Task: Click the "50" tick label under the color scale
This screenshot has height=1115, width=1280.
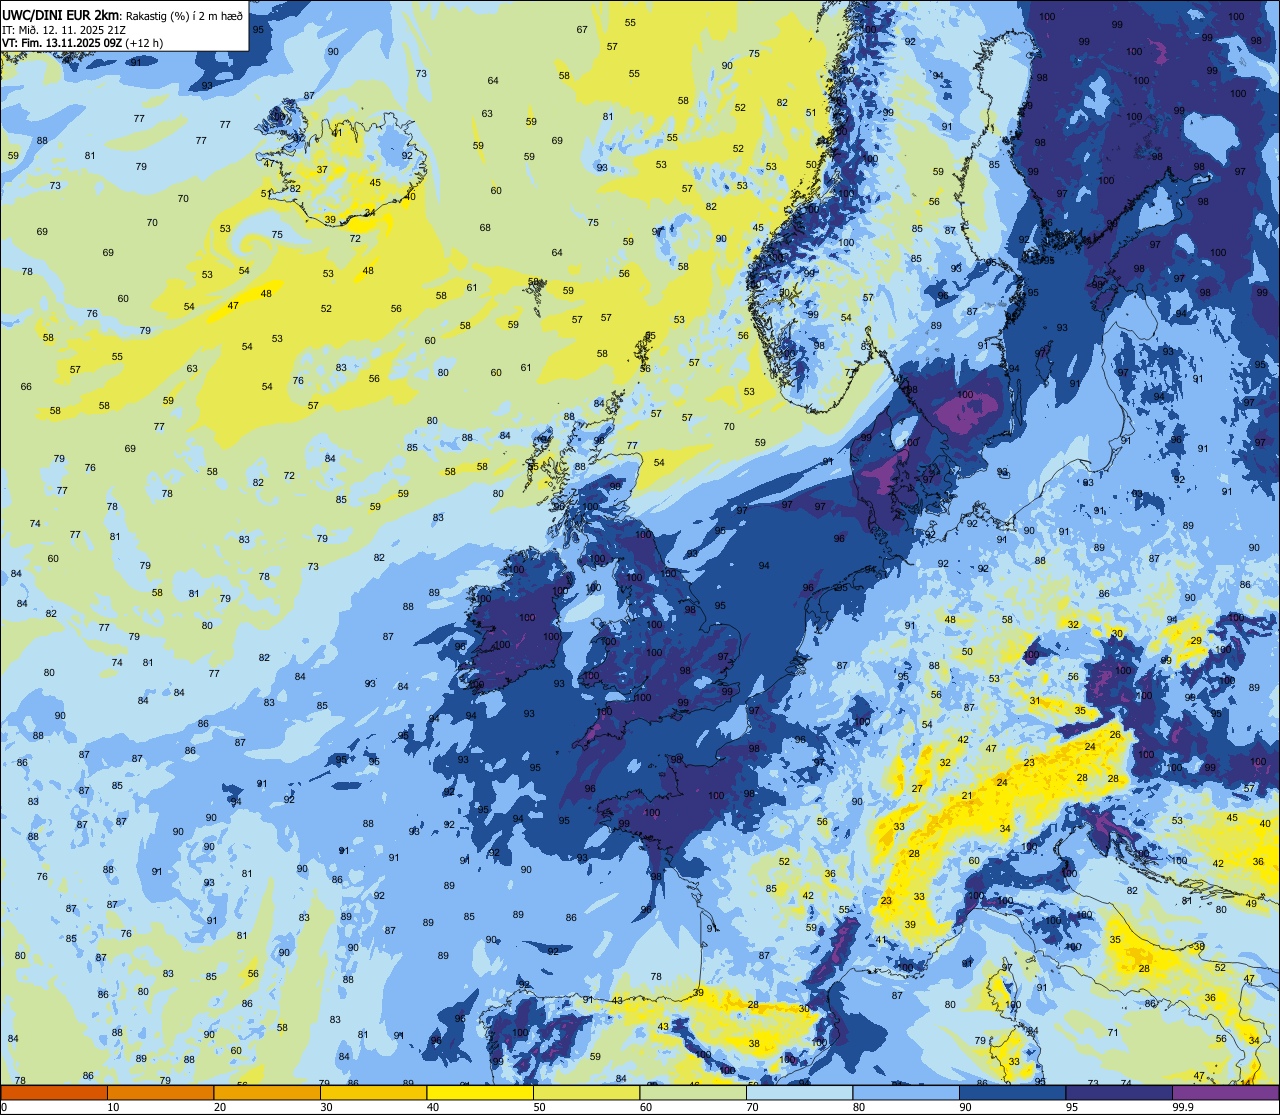Action: point(539,1107)
